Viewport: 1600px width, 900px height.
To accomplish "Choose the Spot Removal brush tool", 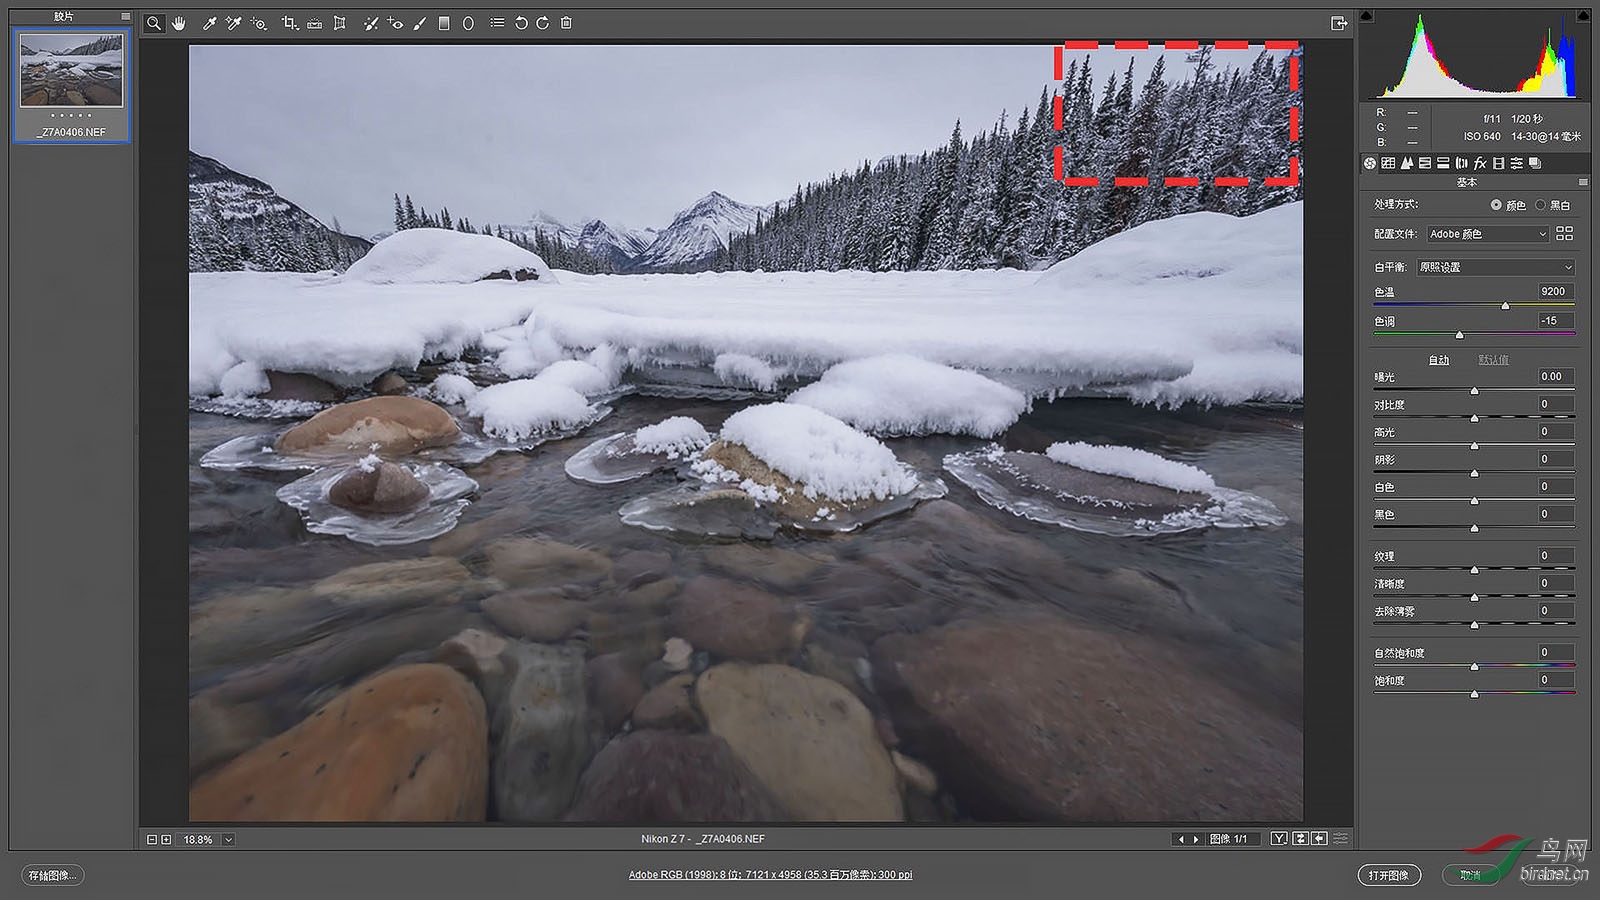I will coord(370,23).
